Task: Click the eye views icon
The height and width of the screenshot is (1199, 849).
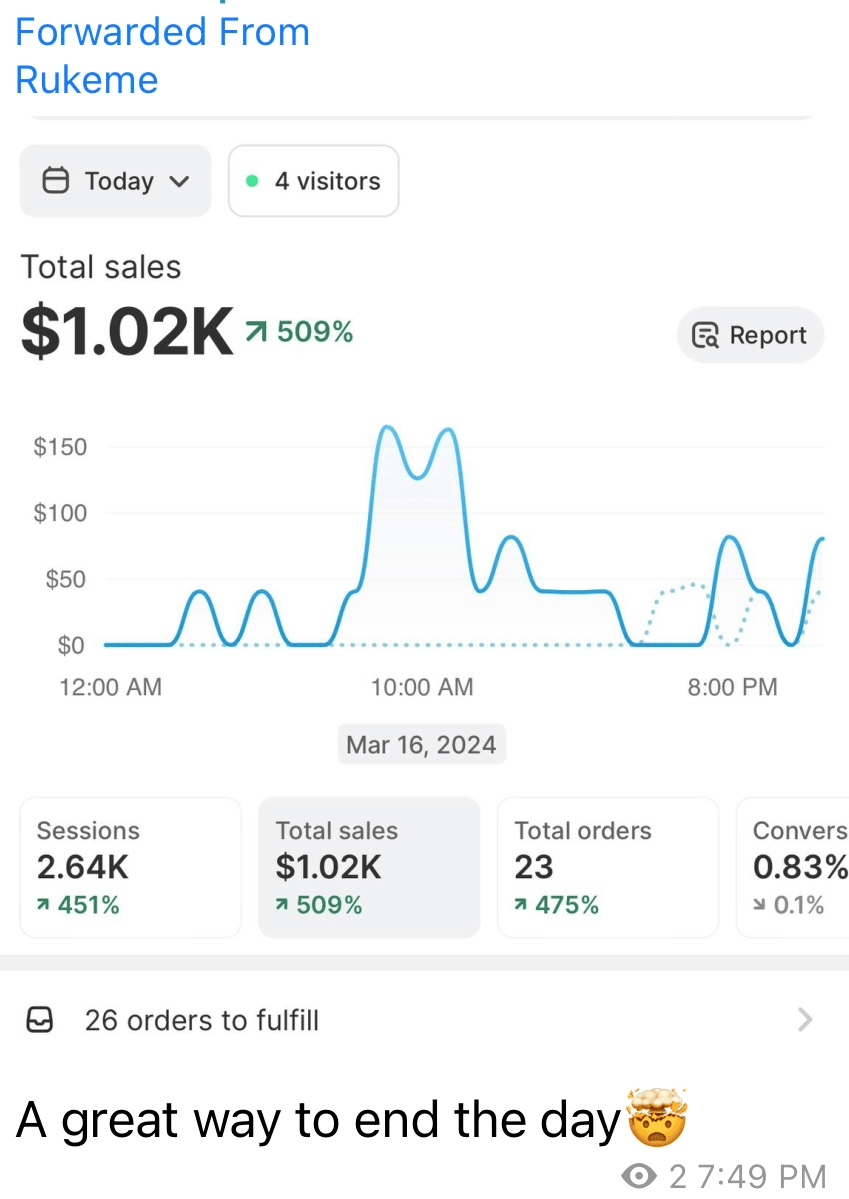Action: pyautogui.click(x=639, y=1175)
